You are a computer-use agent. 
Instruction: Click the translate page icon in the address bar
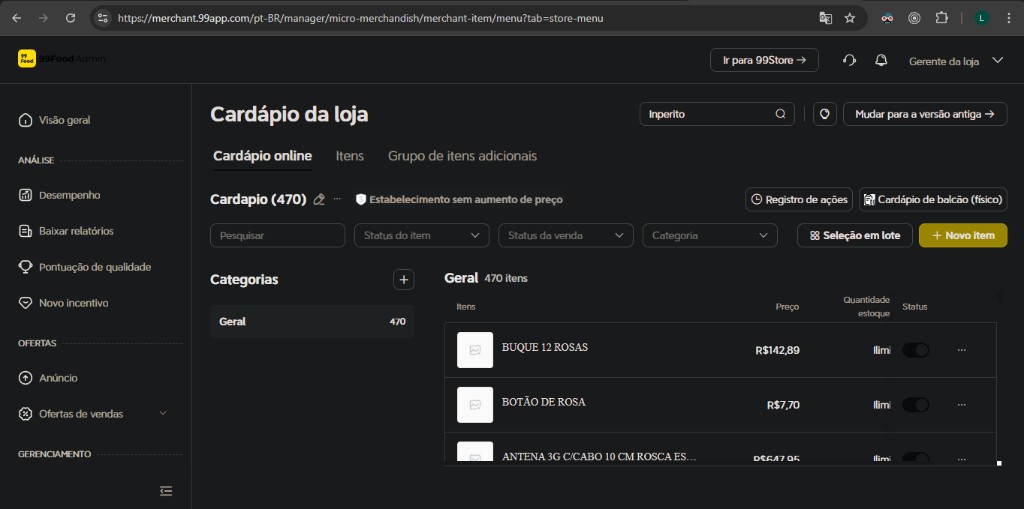coord(825,18)
